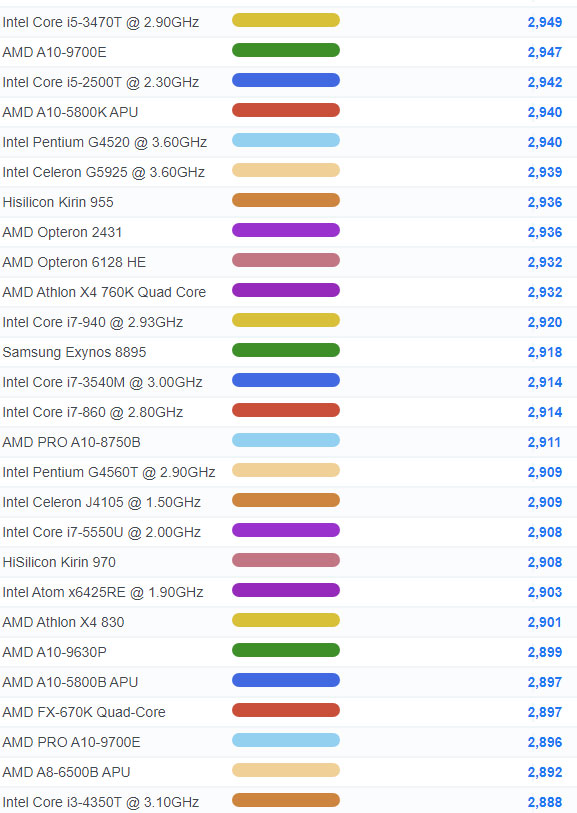Open AMD Opteron 2431 entry
The height and width of the screenshot is (813, 577).
62,232
